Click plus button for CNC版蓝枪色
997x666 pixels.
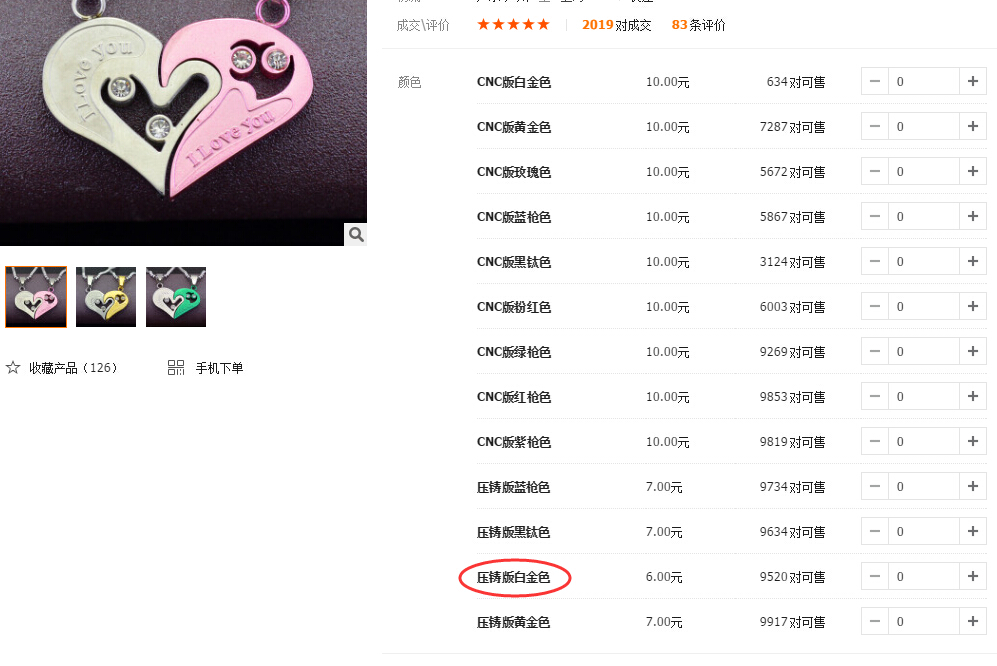(x=972, y=216)
